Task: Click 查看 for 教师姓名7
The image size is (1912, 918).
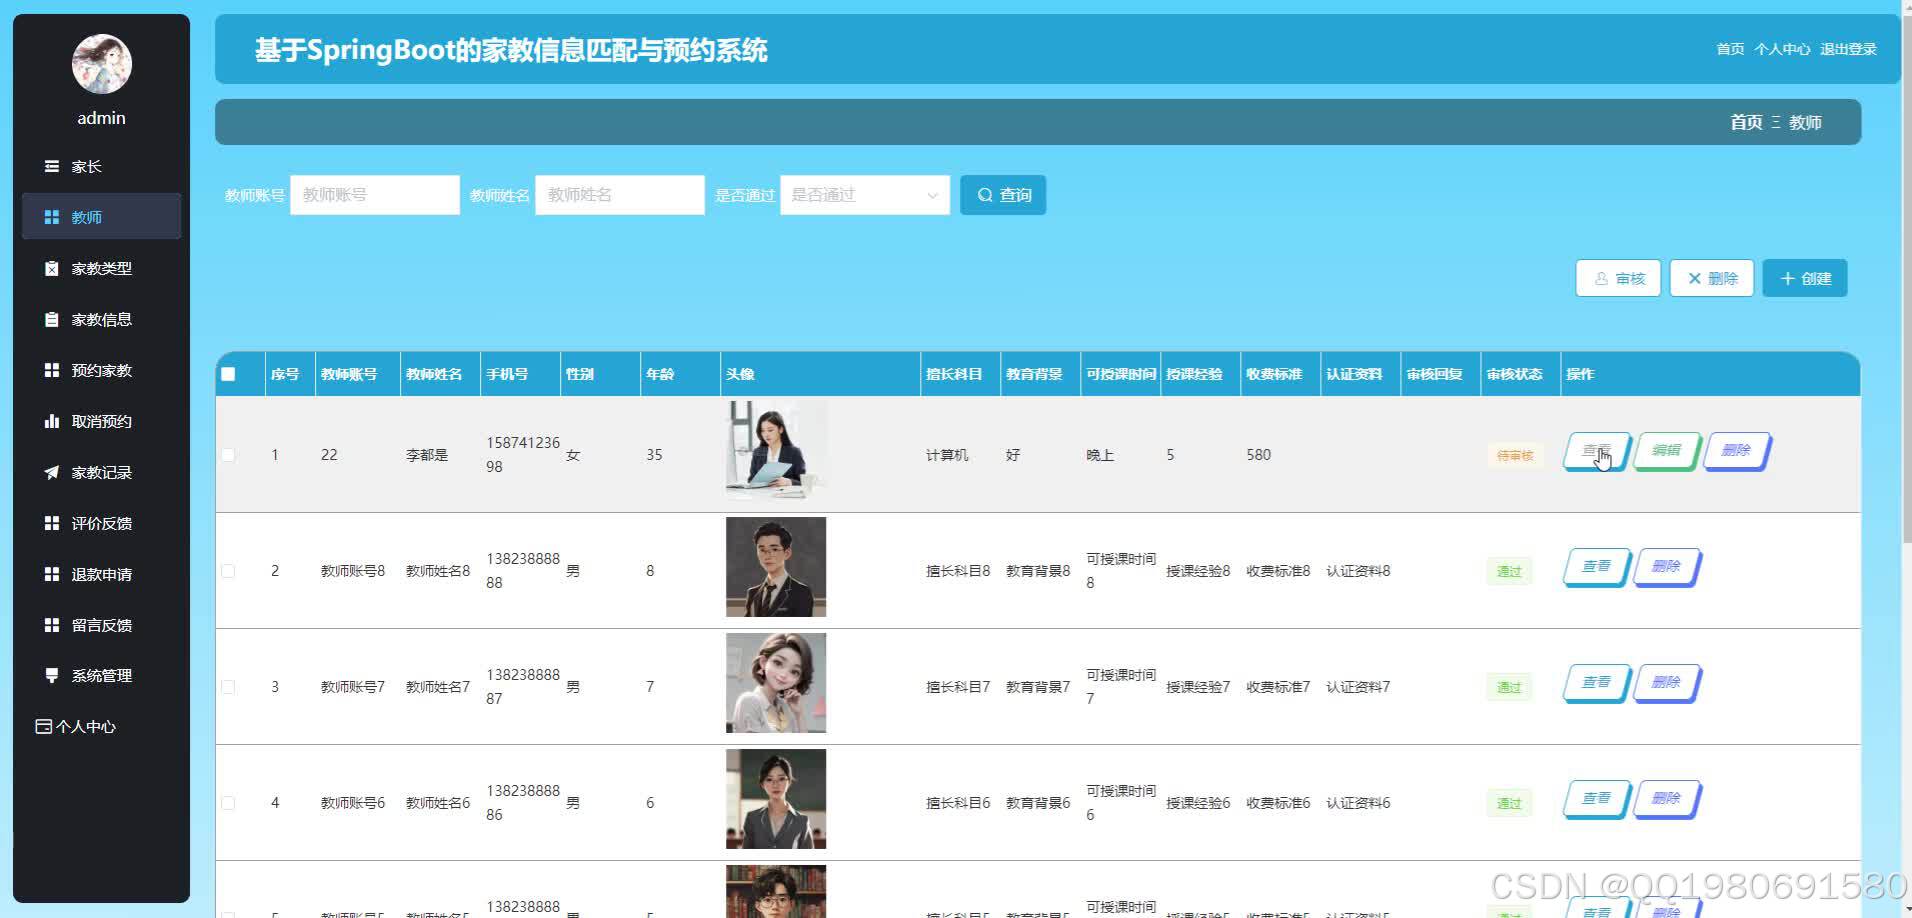Action: pos(1597,683)
